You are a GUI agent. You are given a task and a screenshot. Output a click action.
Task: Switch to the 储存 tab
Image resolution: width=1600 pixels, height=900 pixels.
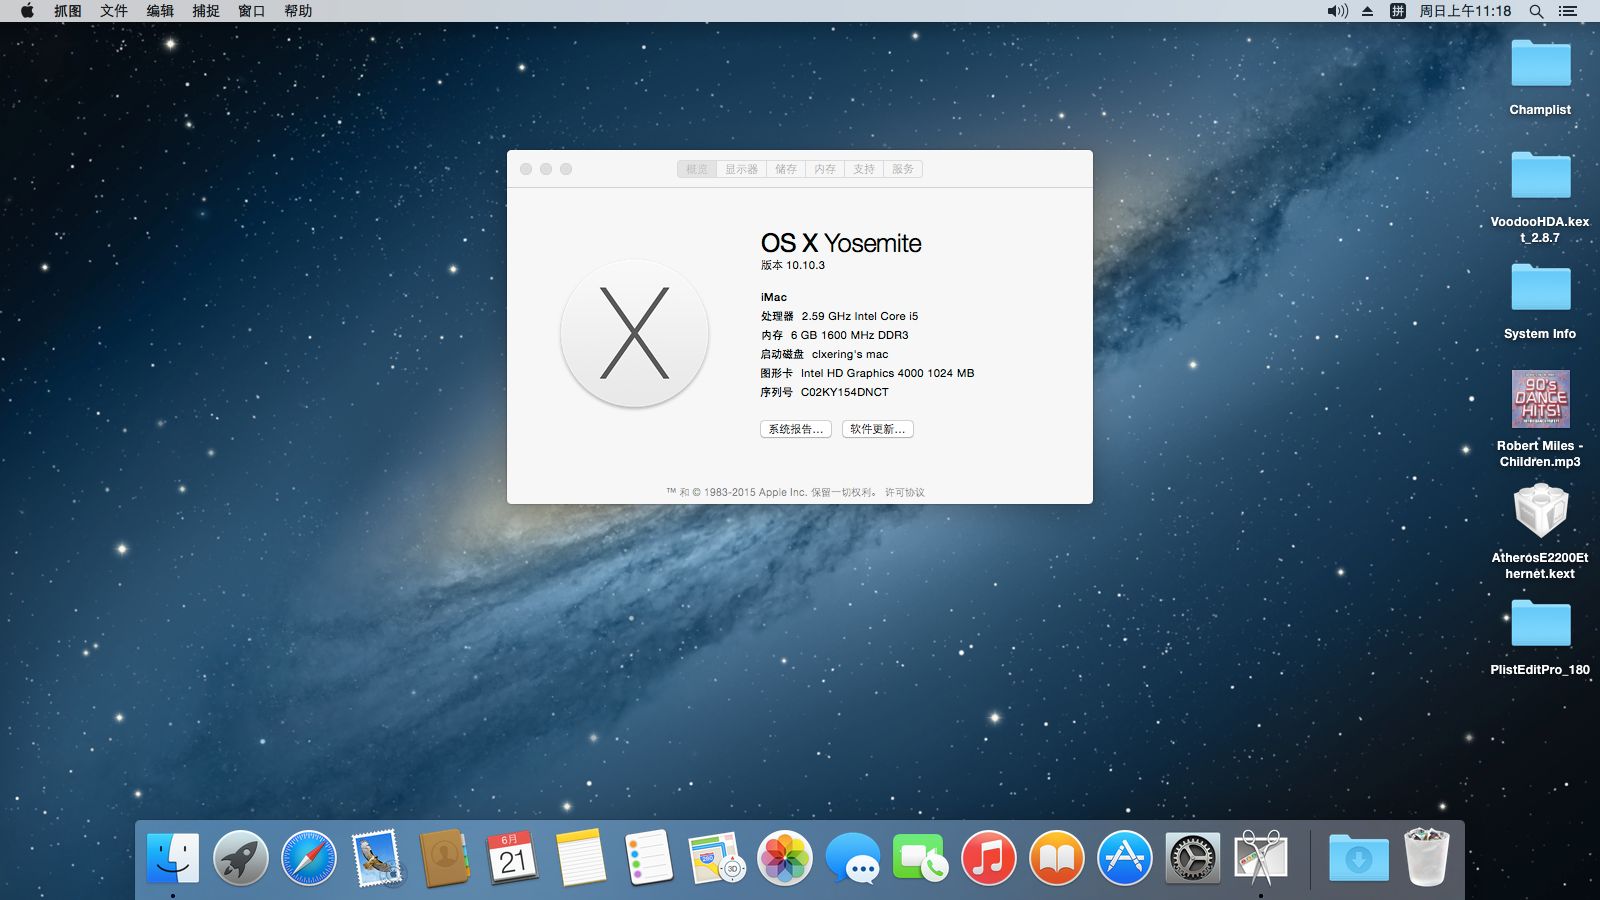pyautogui.click(x=786, y=169)
